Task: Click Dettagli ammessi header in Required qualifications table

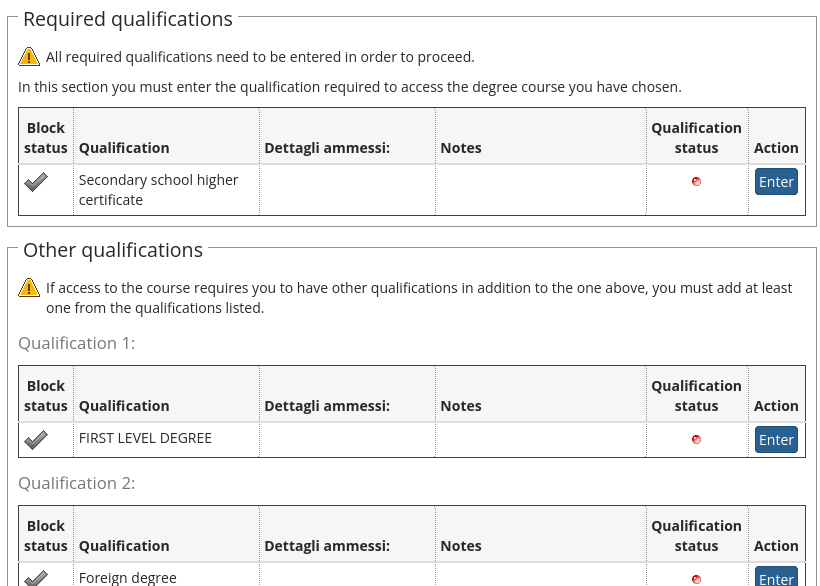Action: [326, 148]
